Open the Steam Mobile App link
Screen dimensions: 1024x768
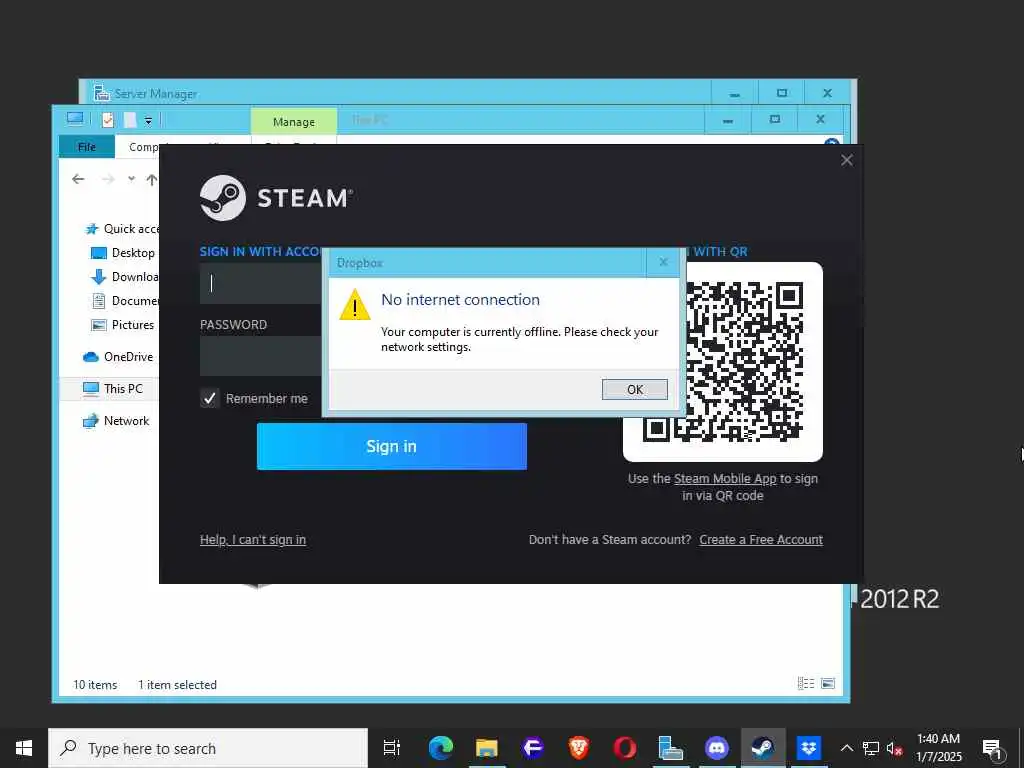coord(725,479)
